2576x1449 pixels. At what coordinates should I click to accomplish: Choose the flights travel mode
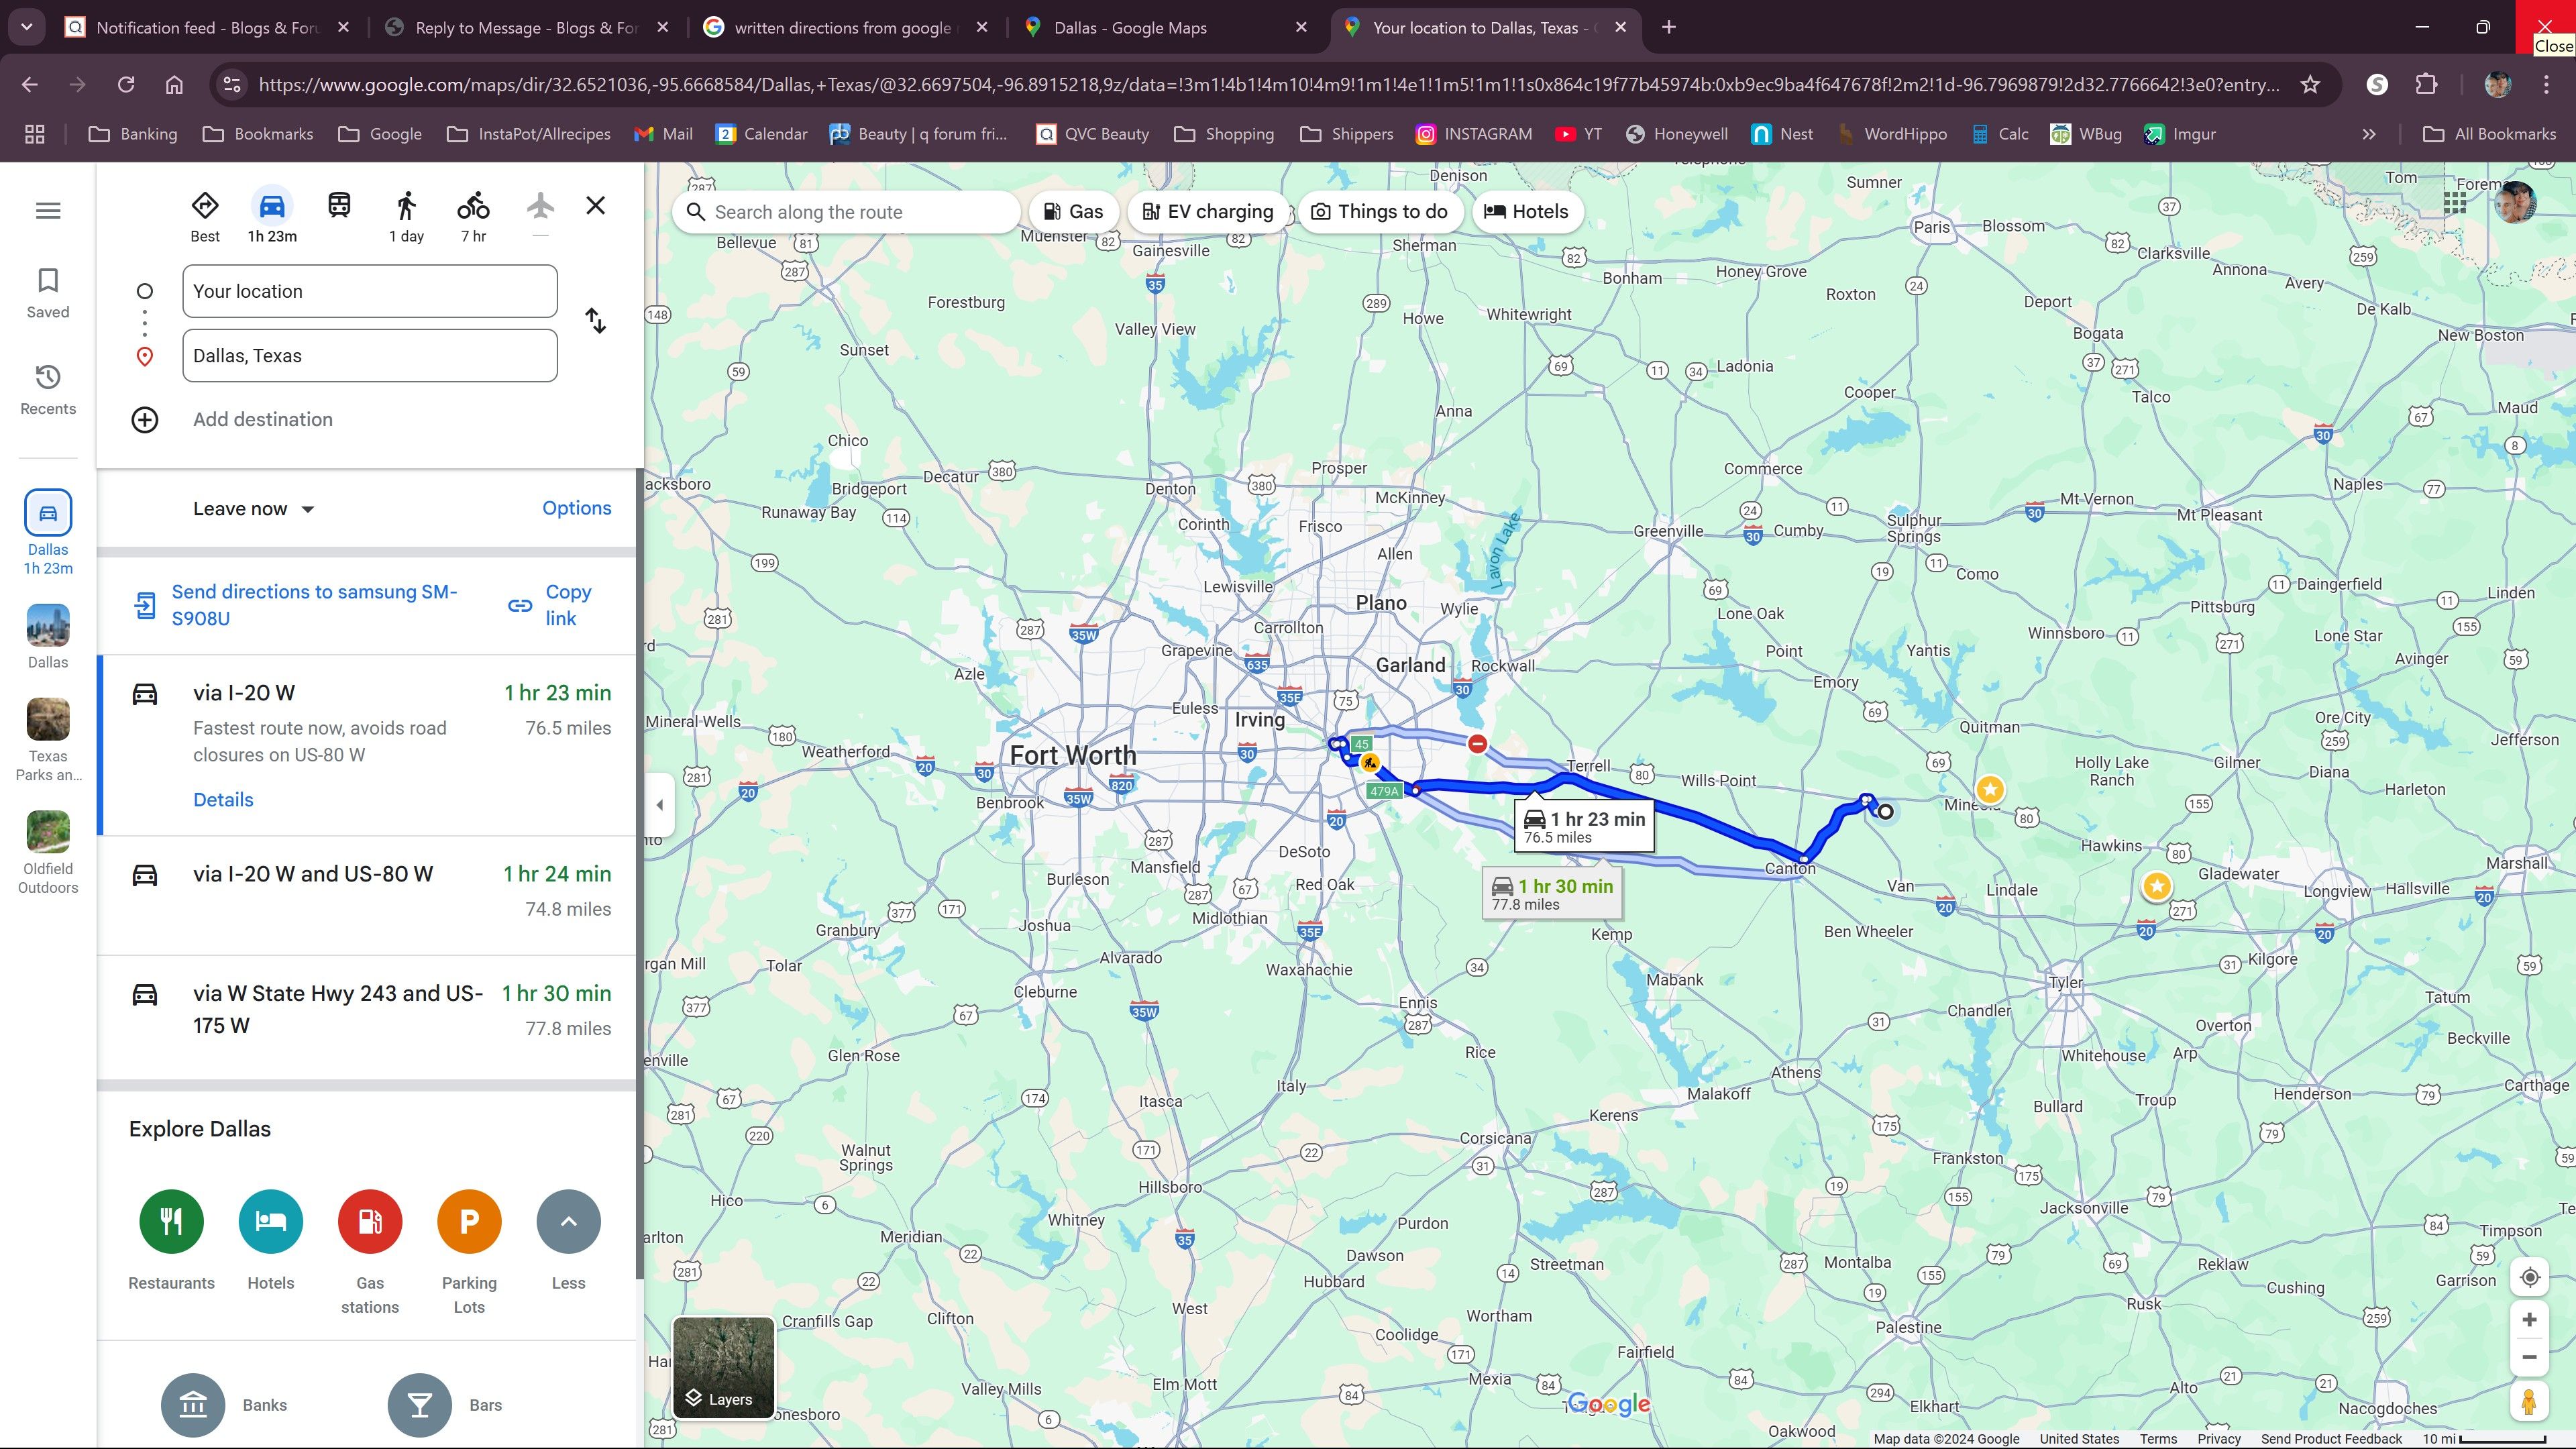tap(540, 204)
